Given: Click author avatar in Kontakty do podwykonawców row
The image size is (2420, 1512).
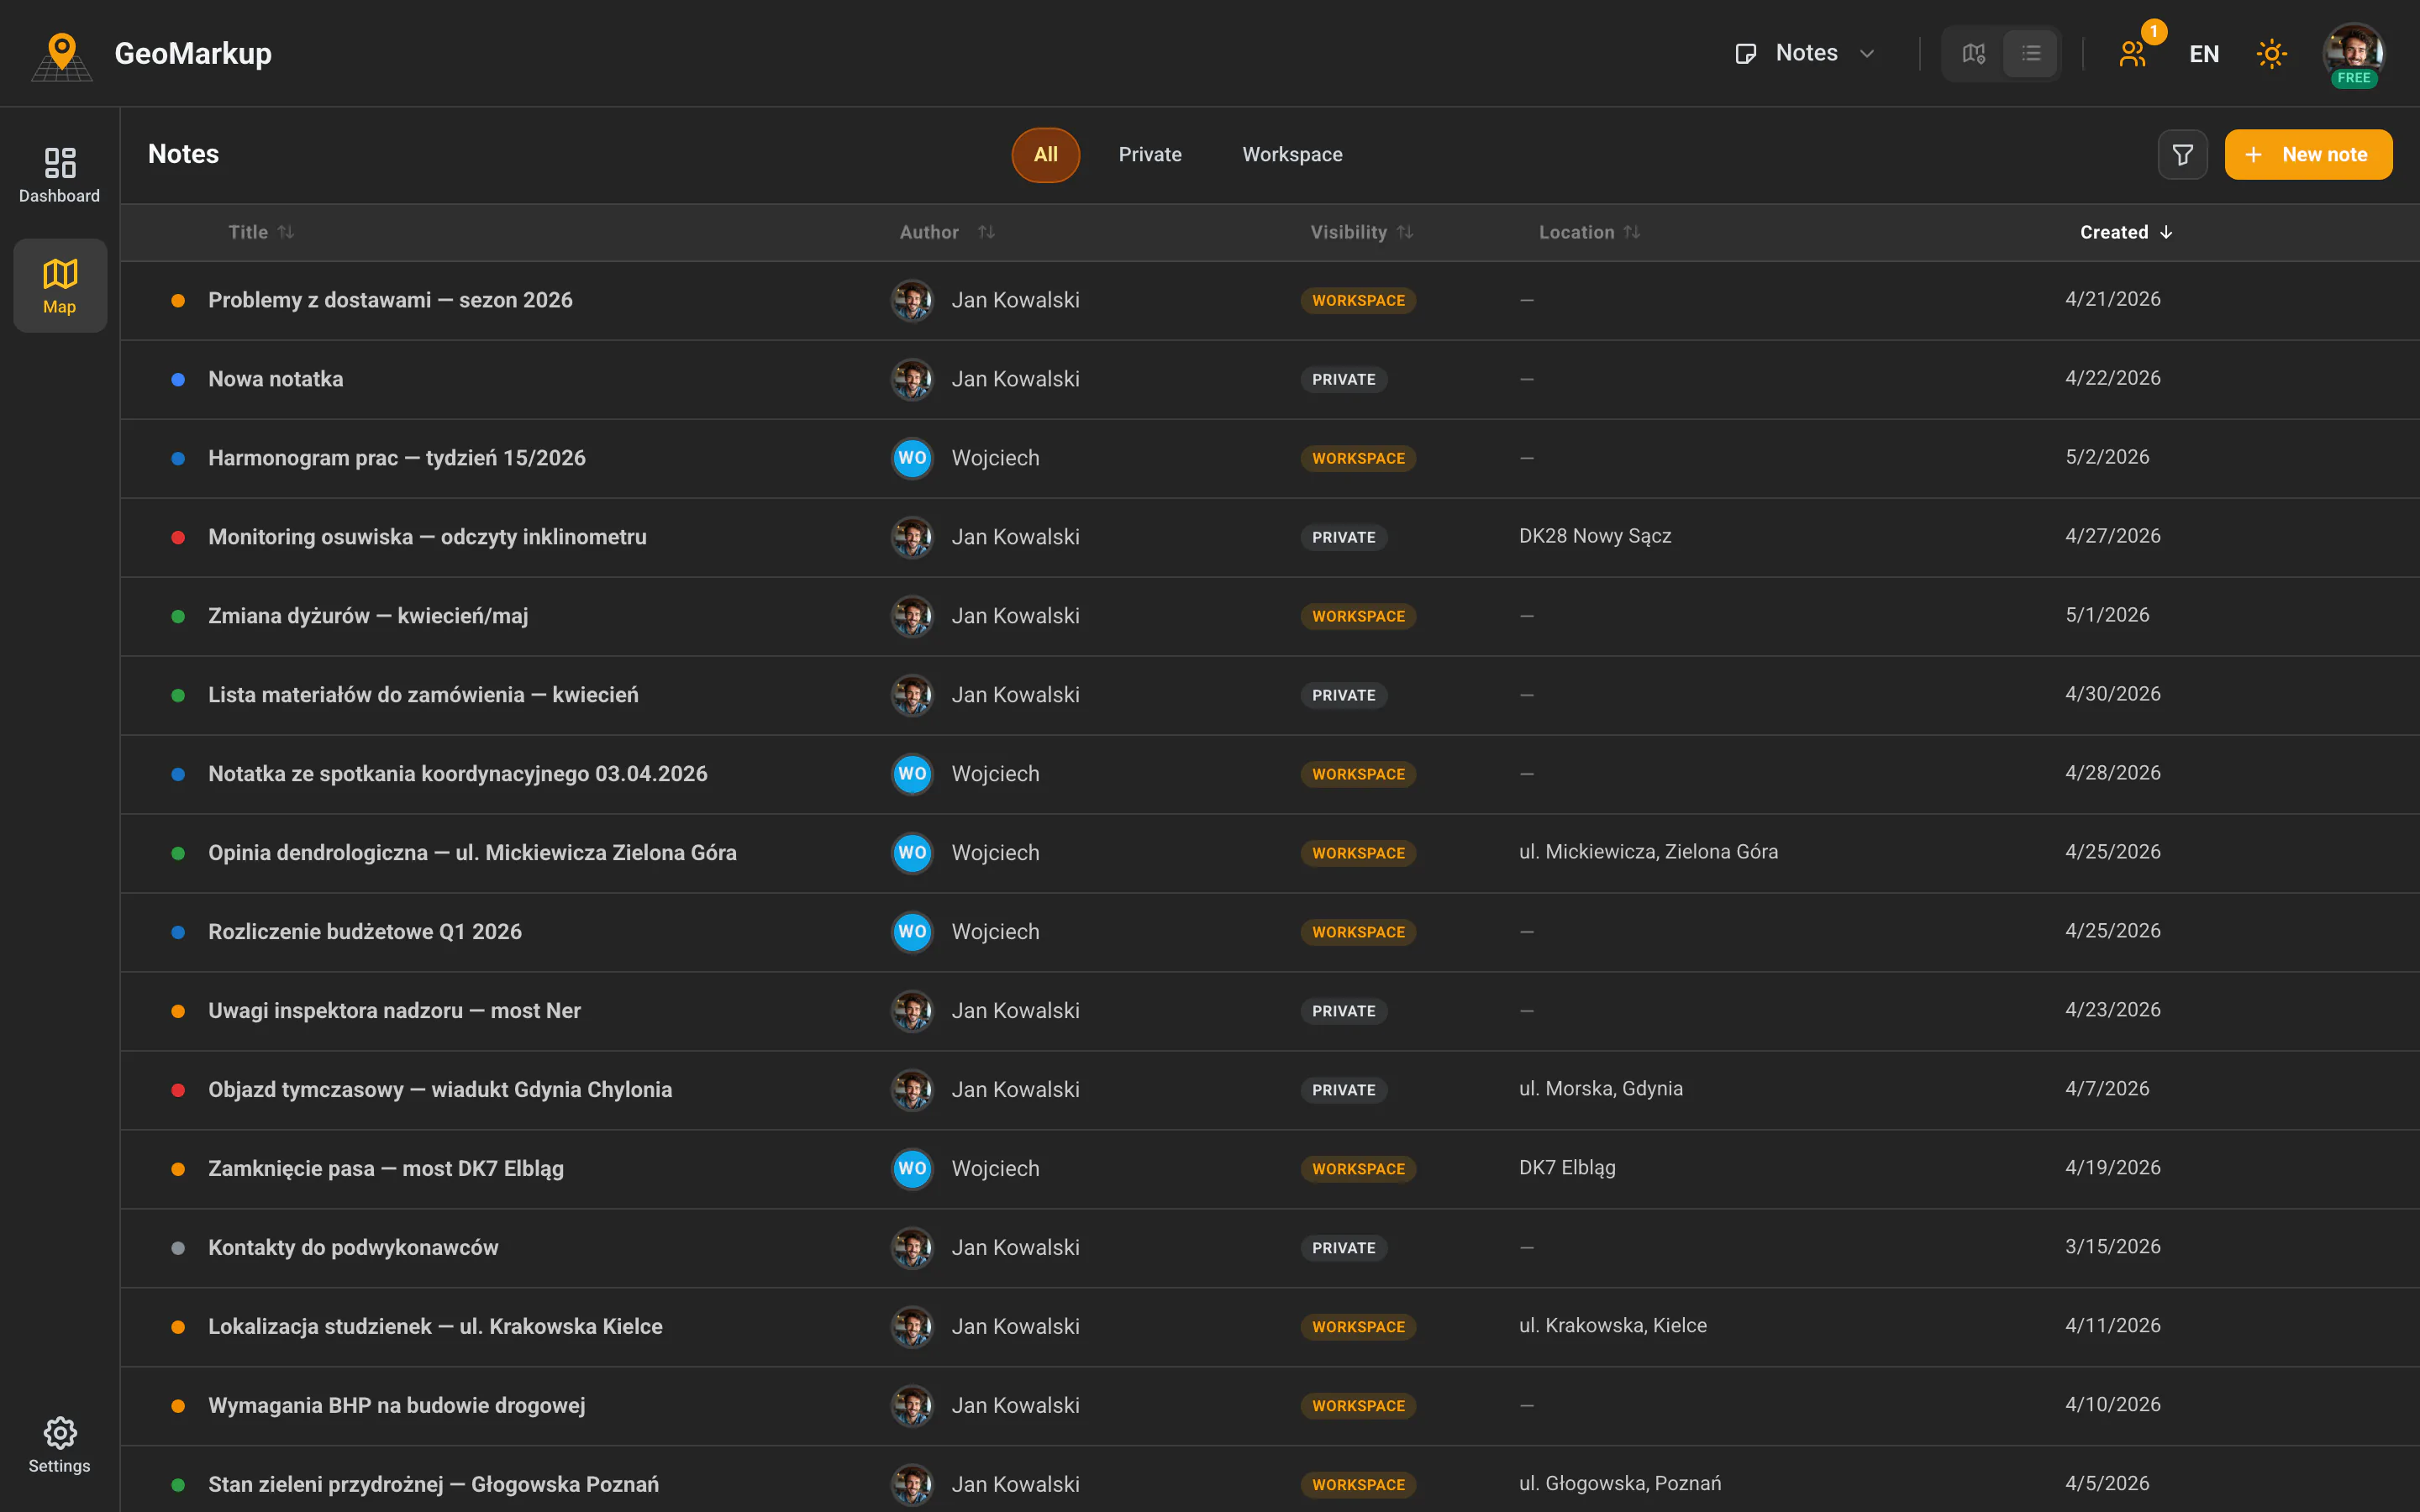Looking at the screenshot, I should 912,1248.
